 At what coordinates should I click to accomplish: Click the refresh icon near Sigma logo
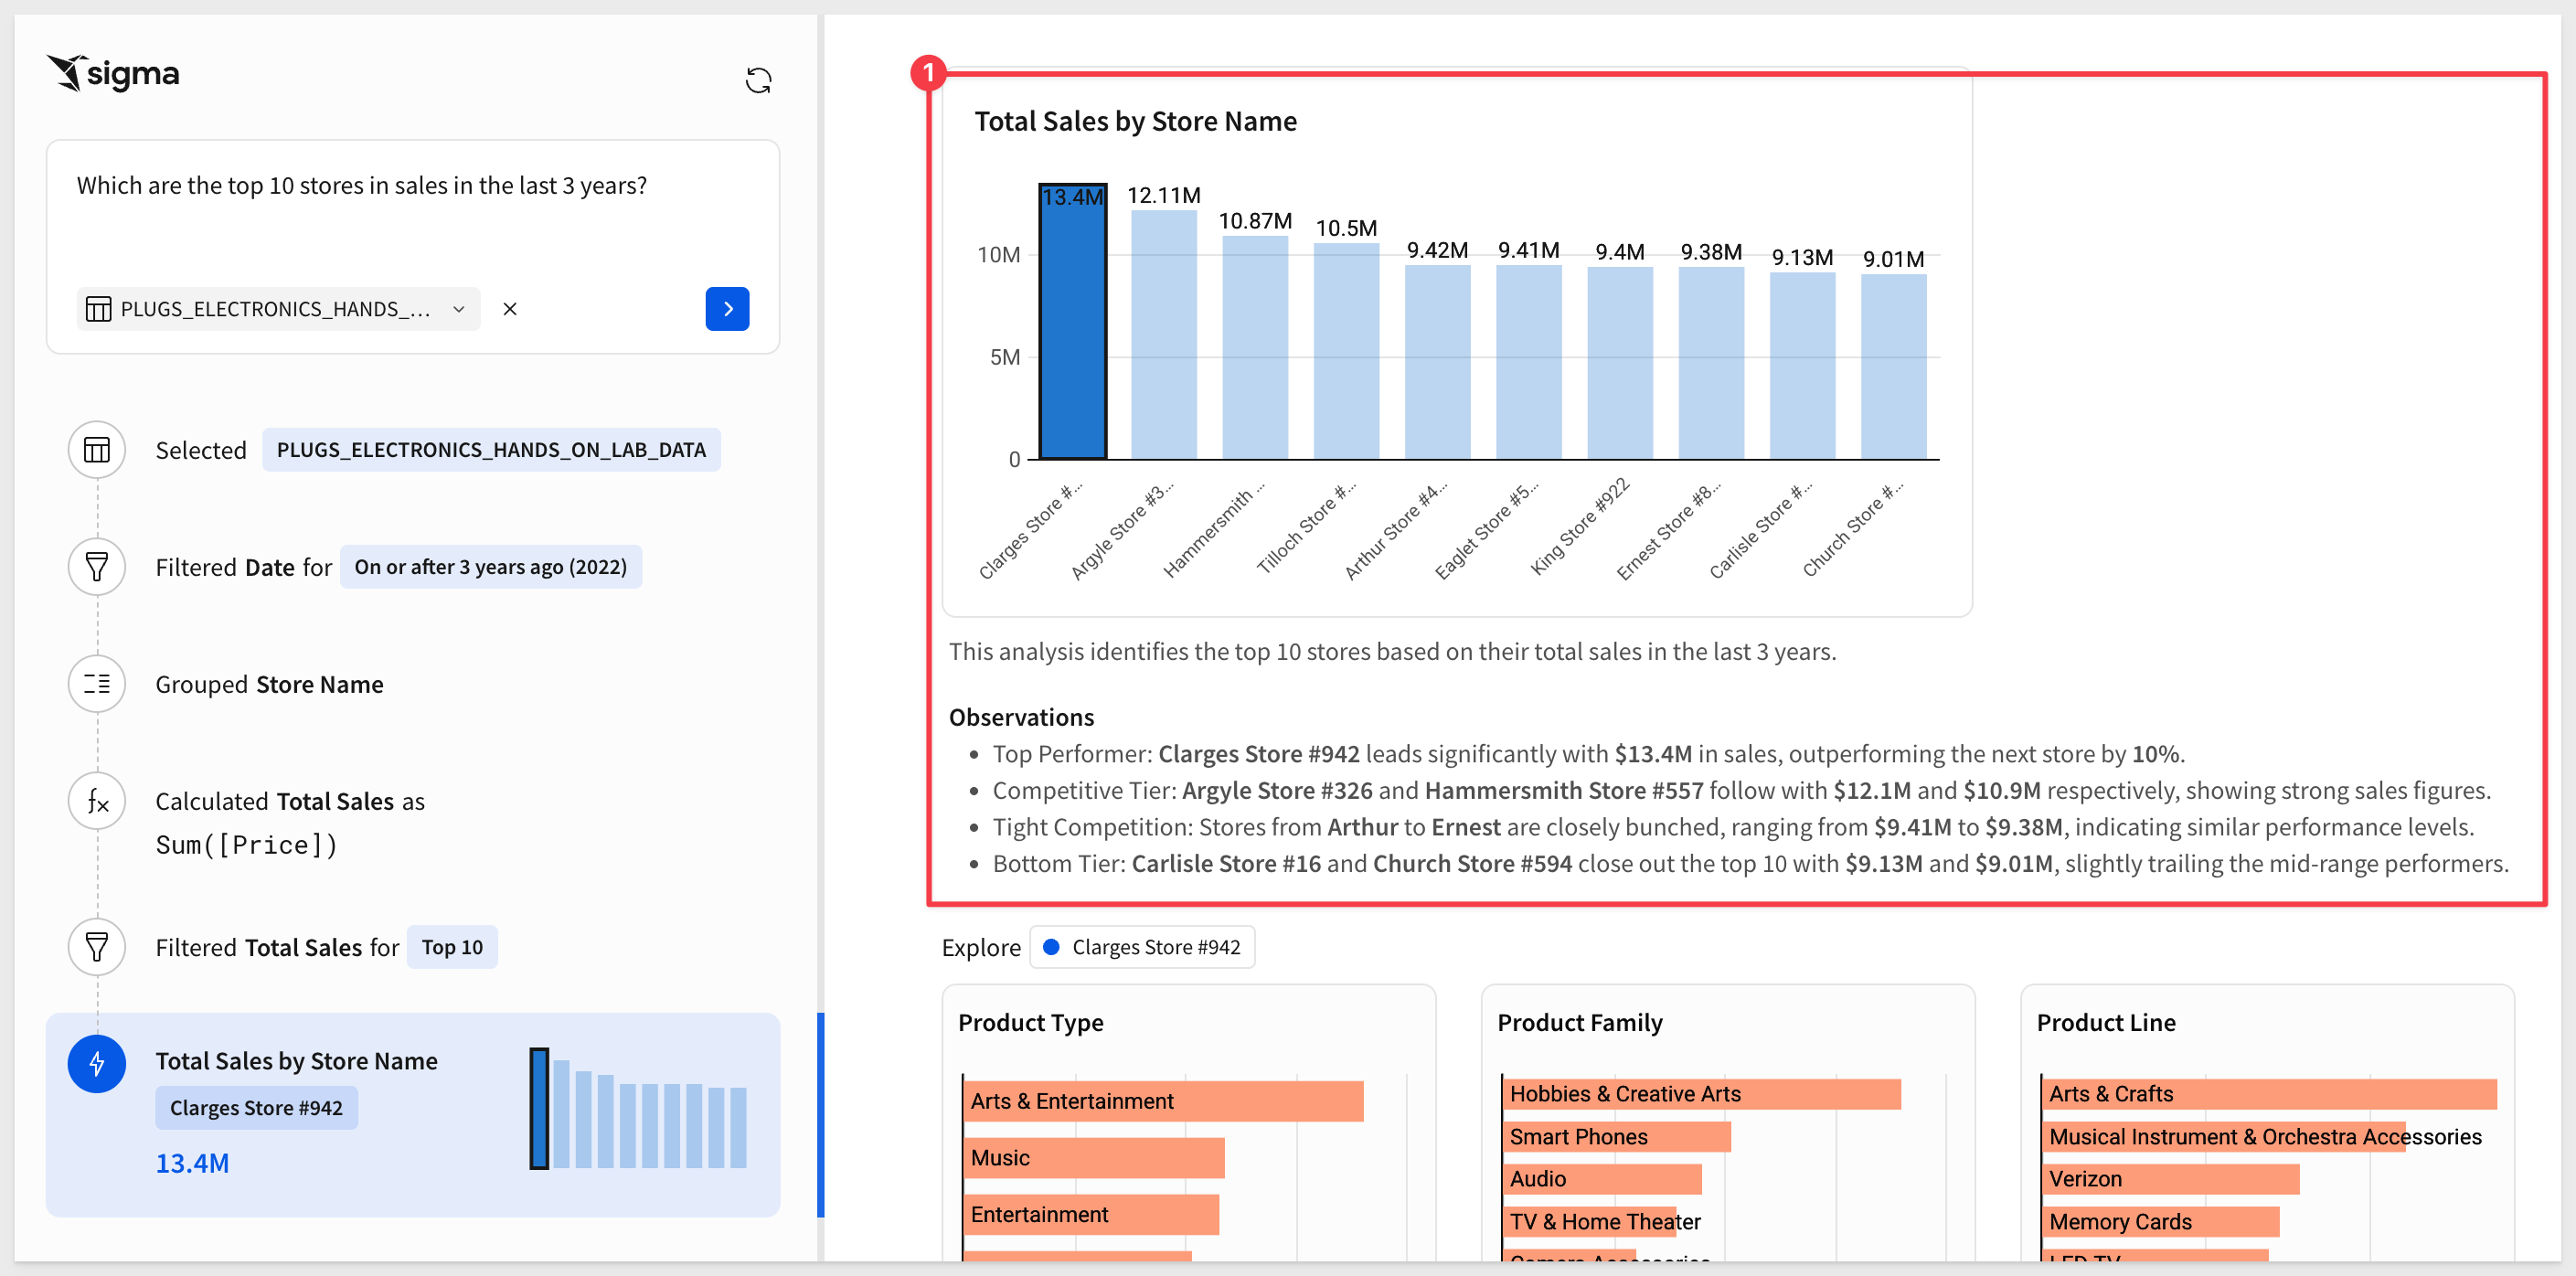(758, 80)
